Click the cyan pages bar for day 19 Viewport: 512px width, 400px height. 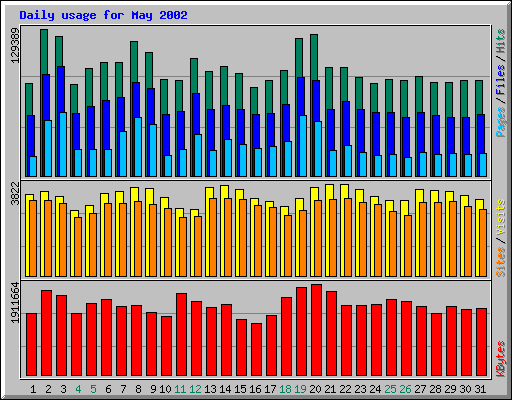point(303,146)
